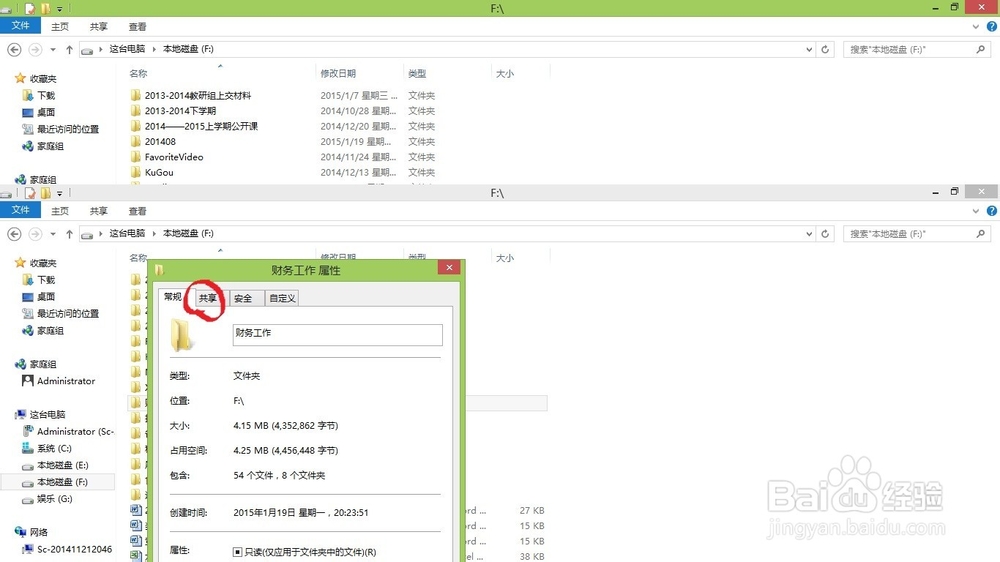Screen dimensions: 1000x562
Task: Refresh the top window address bar
Action: 825,49
